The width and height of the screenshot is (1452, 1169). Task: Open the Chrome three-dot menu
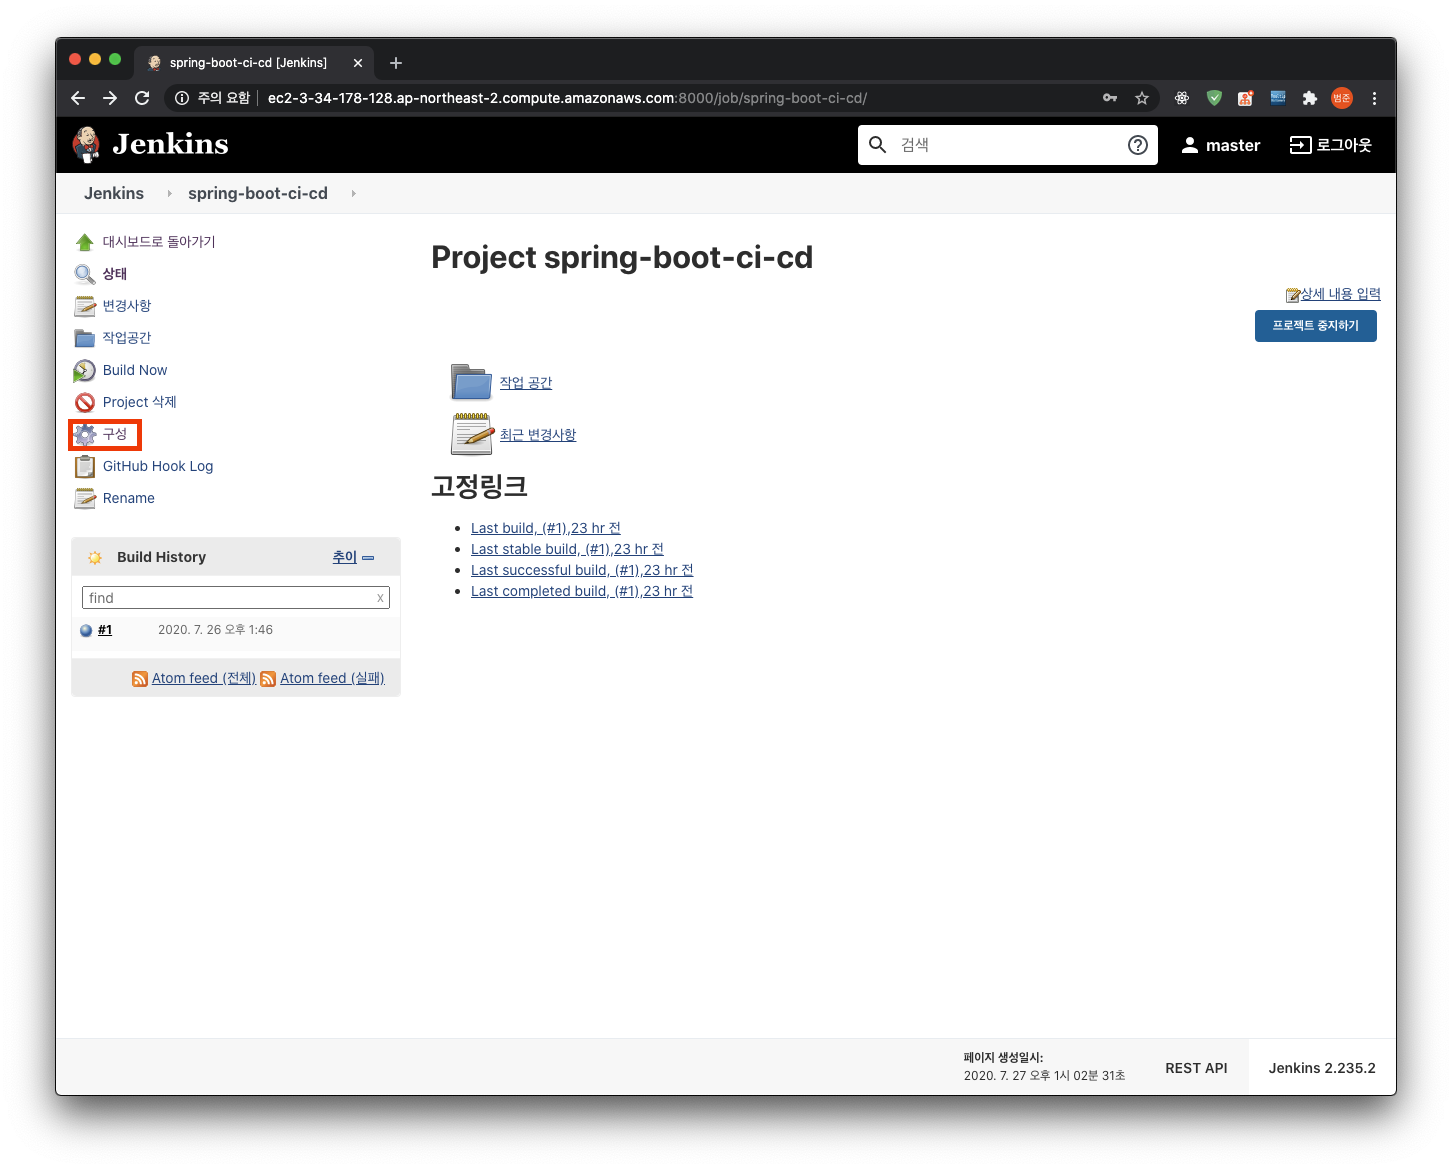pyautogui.click(x=1375, y=98)
